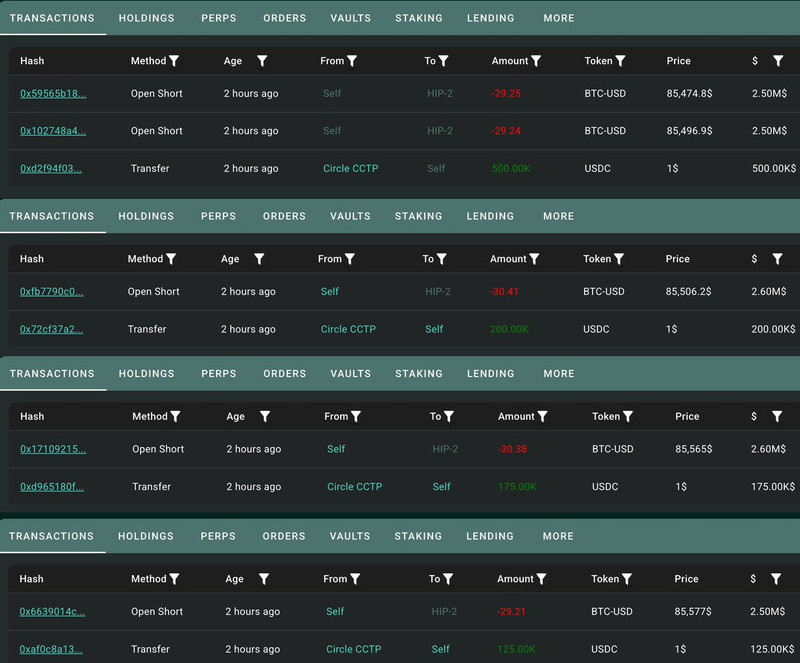Open Amount filter in the 200.00K transfer table
Viewport: 800px width, 663px height.
pos(534,259)
